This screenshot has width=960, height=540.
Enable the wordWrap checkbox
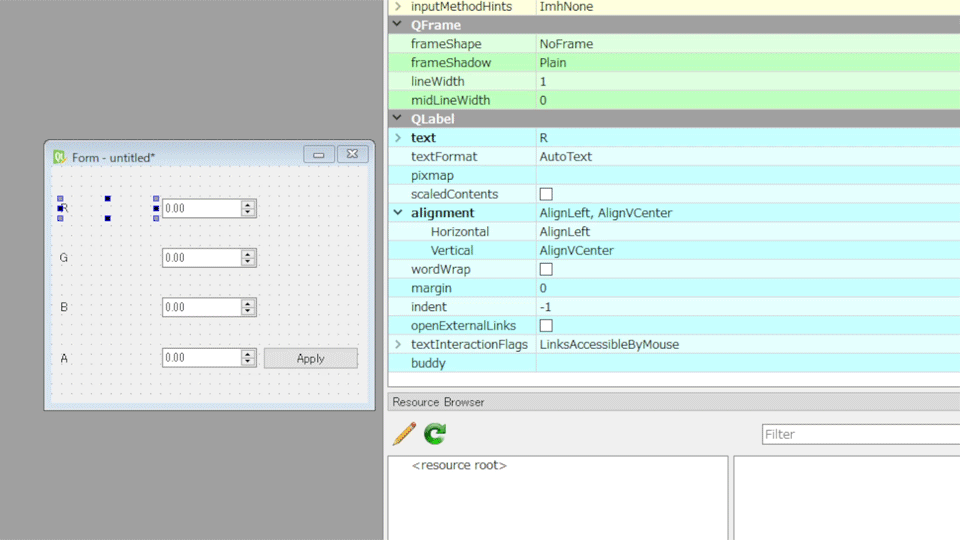tap(546, 269)
